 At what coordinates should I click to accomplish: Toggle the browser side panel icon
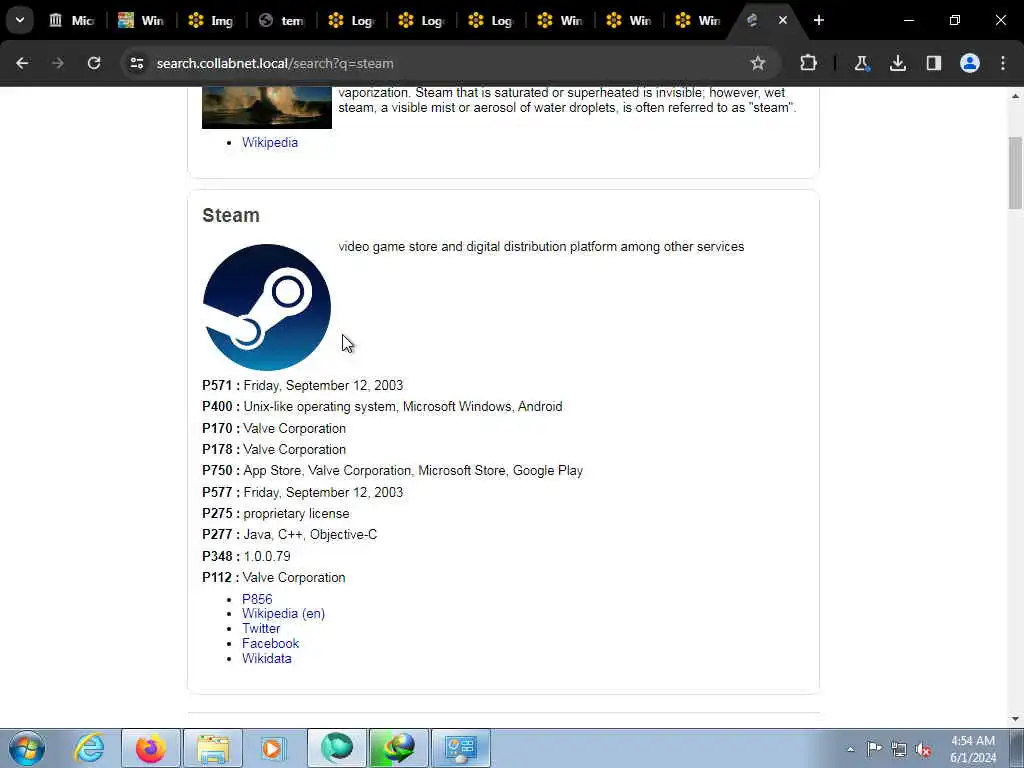(934, 63)
